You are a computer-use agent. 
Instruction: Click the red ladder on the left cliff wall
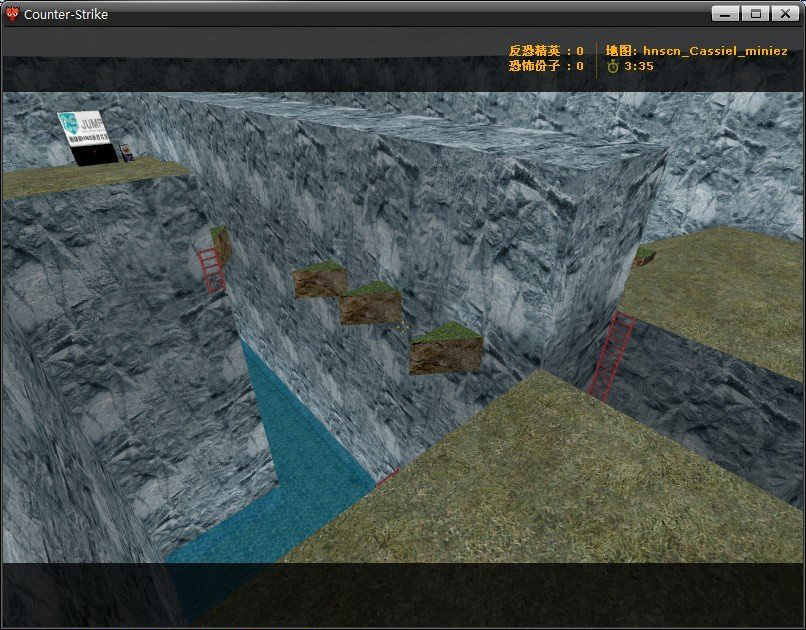click(211, 270)
